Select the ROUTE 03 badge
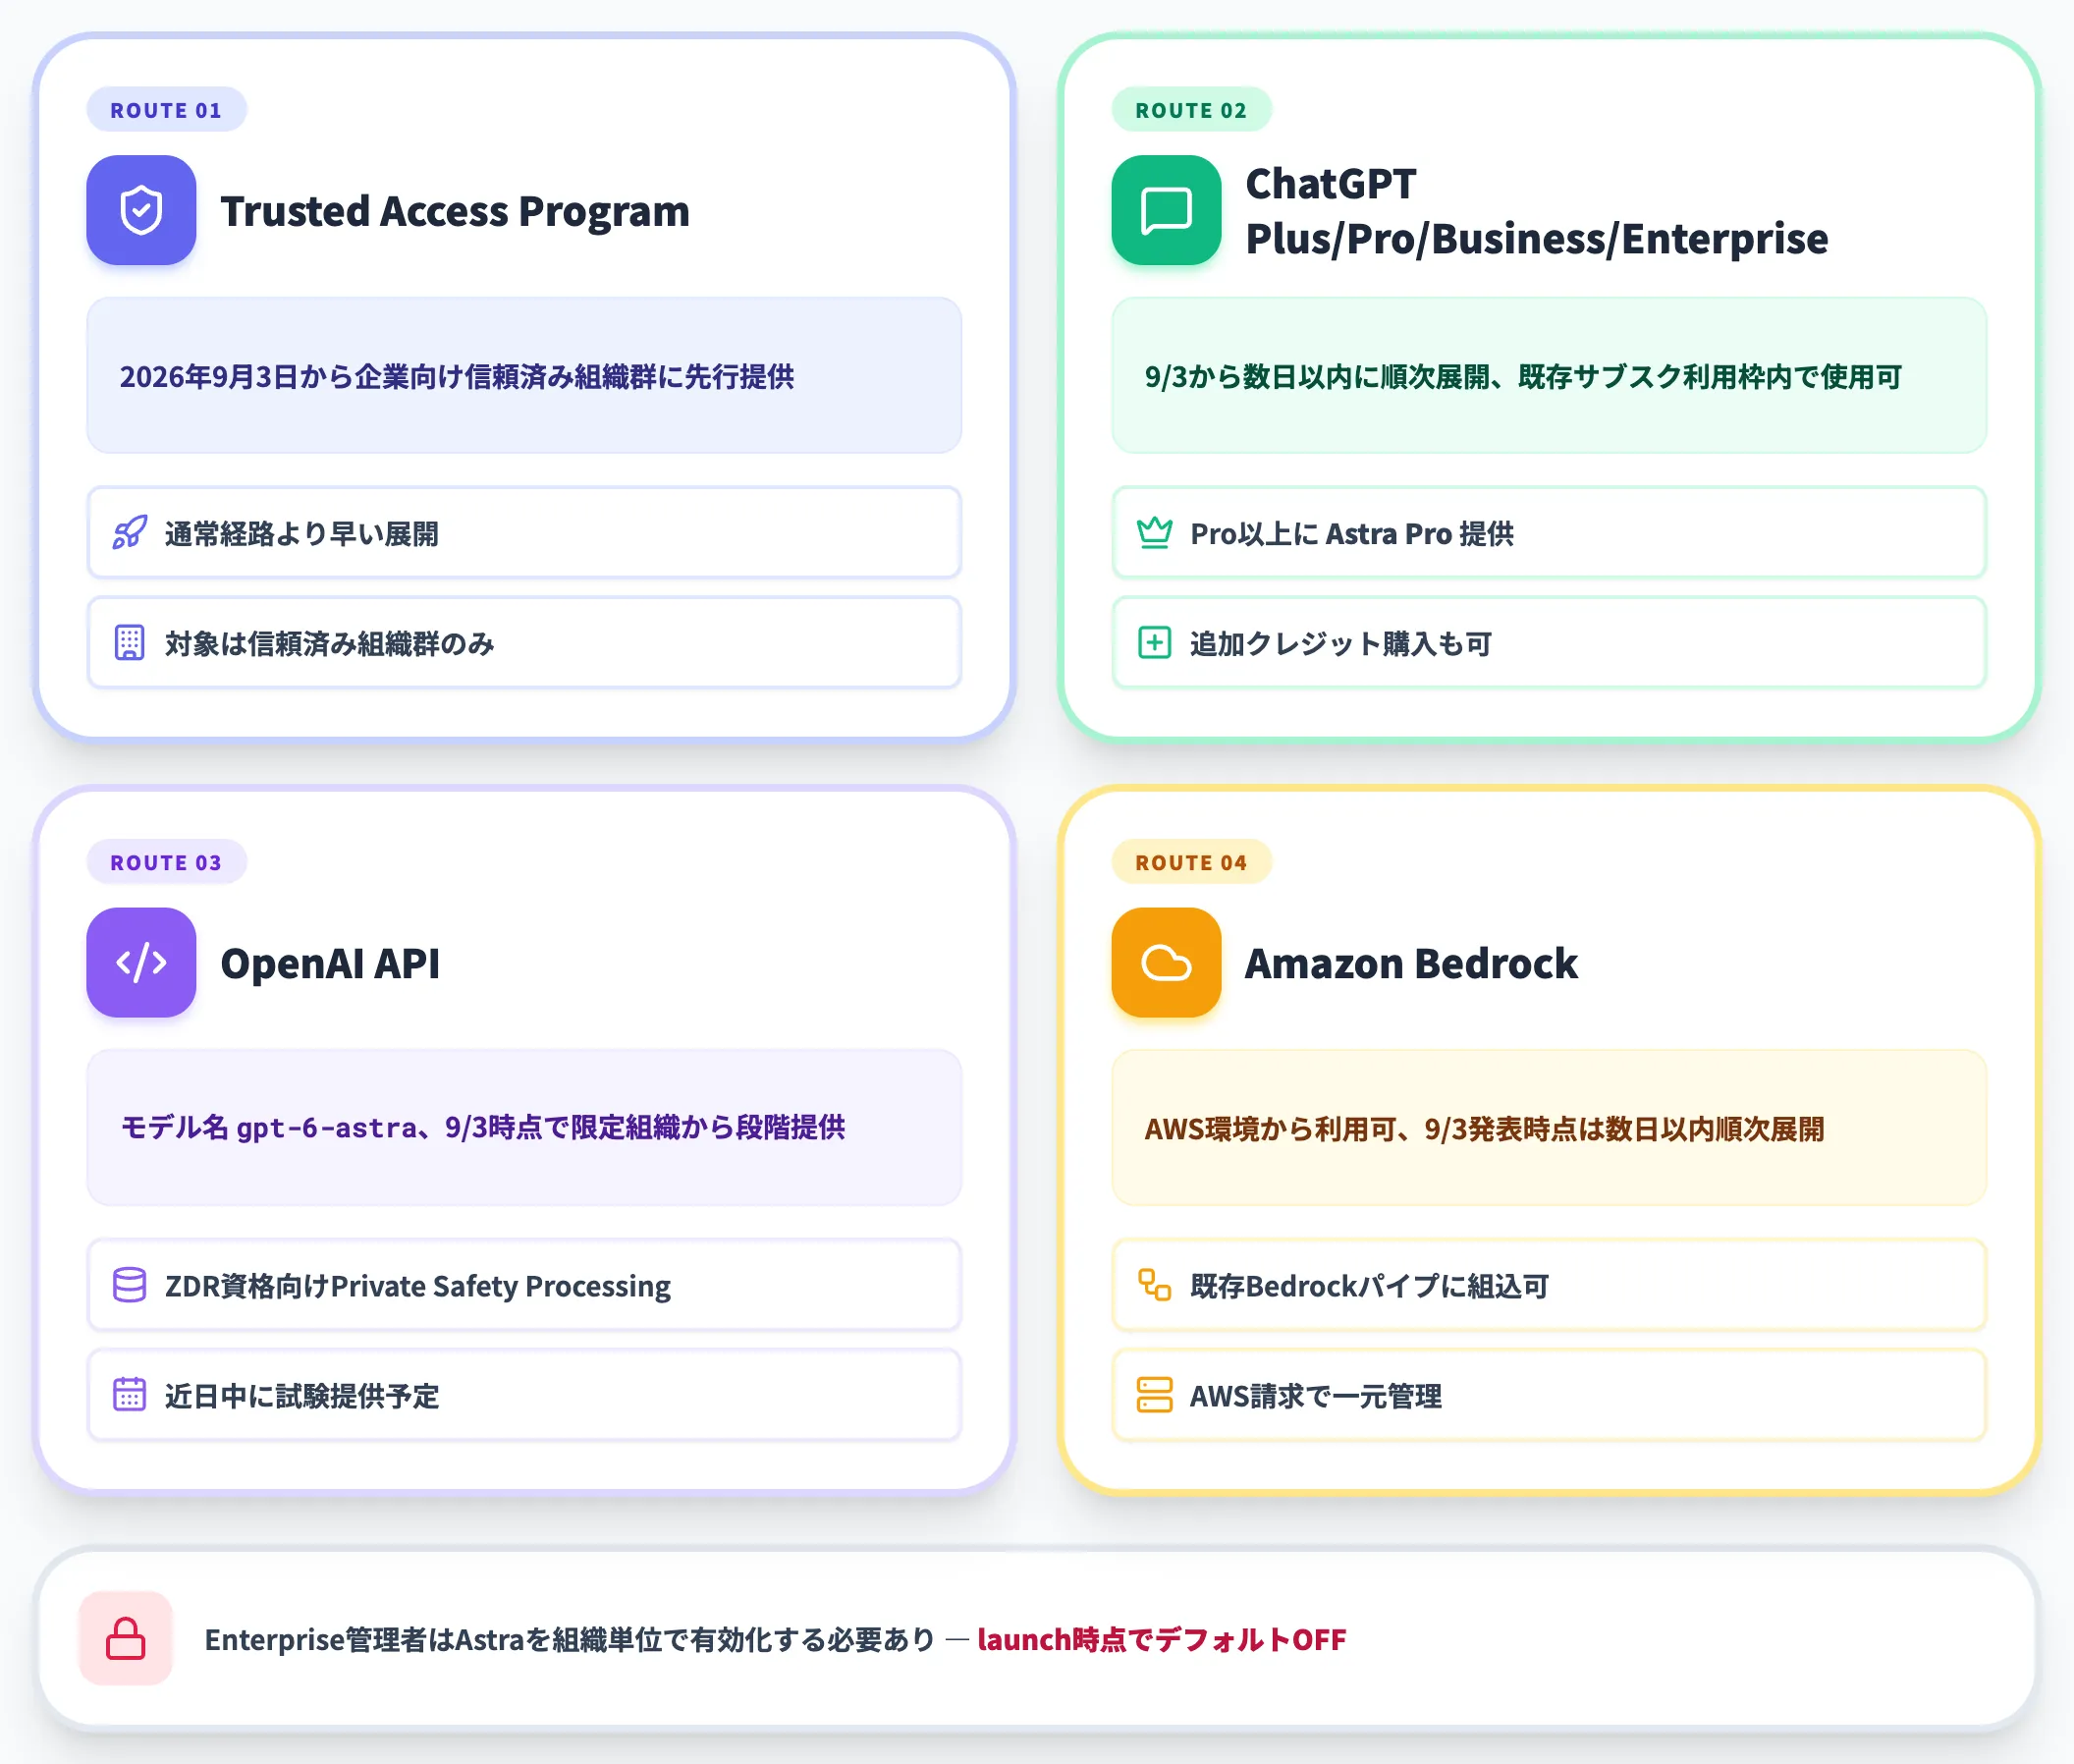The height and width of the screenshot is (1764, 2074). (x=166, y=862)
